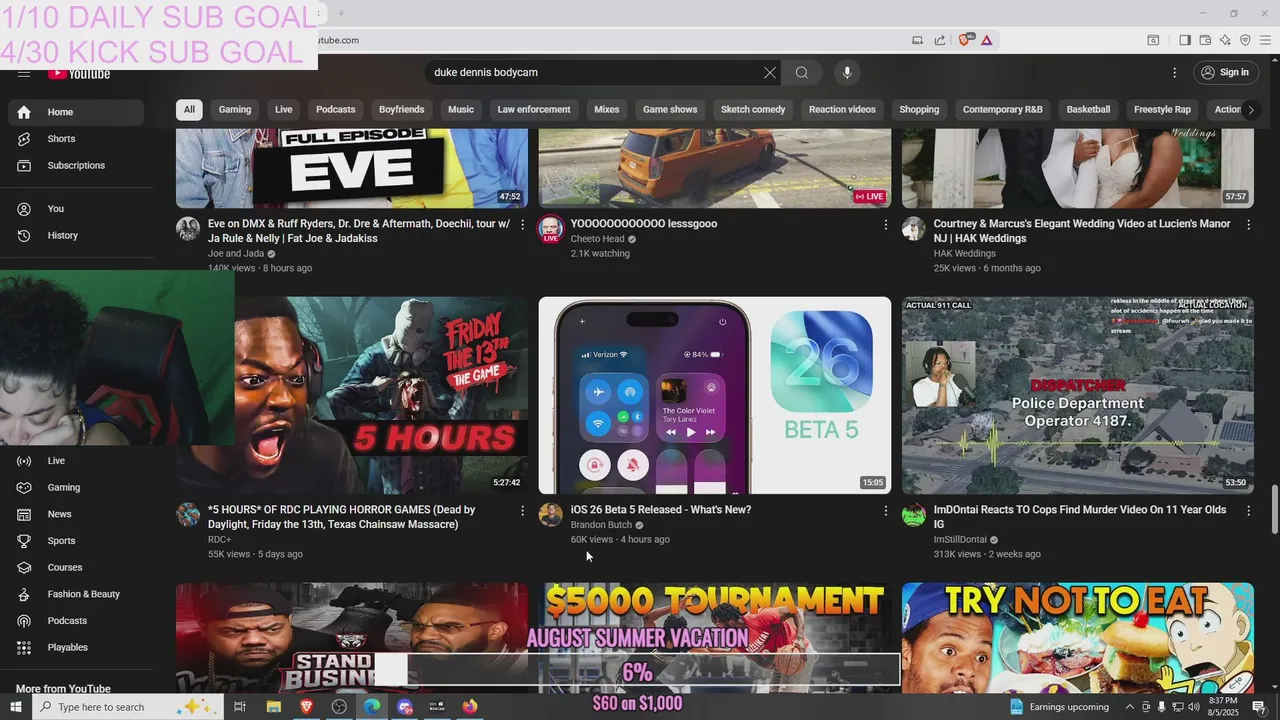Click the magnifier search button
Image resolution: width=1280 pixels, height=720 pixels.
[801, 73]
